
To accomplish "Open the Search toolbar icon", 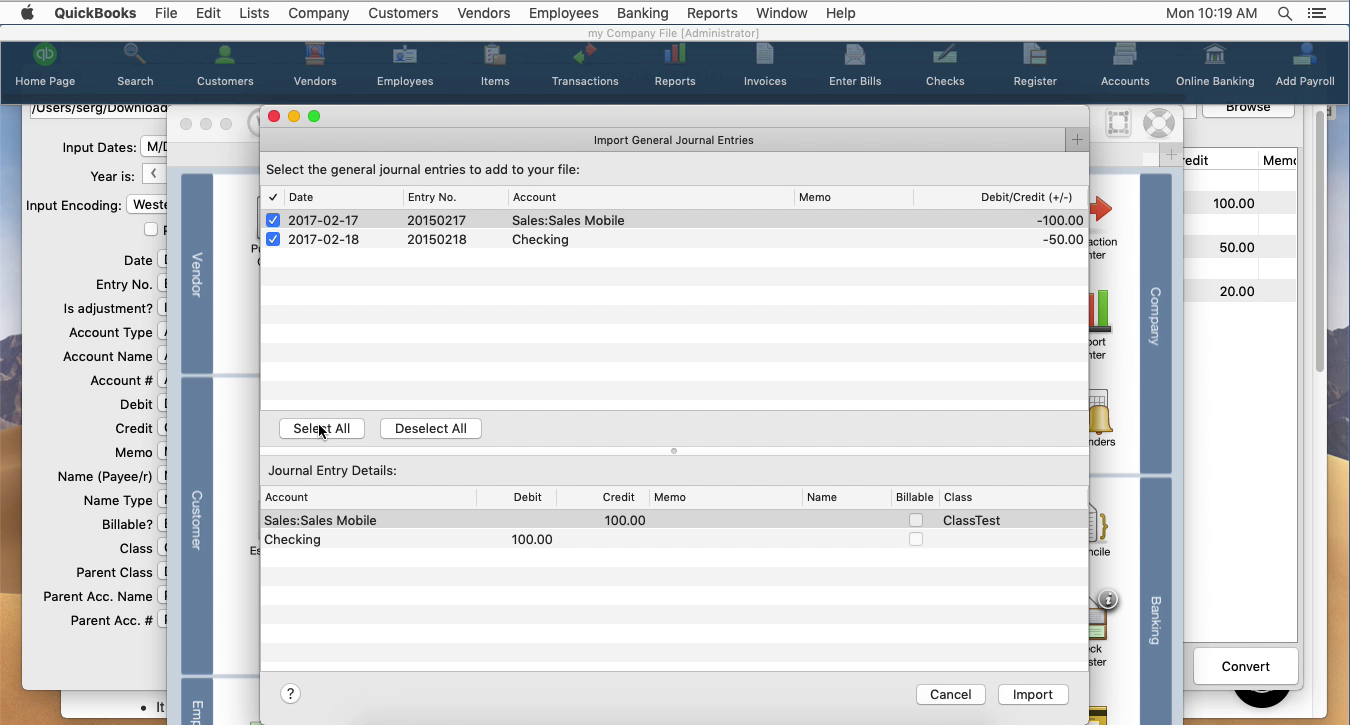I will pyautogui.click(x=135, y=66).
